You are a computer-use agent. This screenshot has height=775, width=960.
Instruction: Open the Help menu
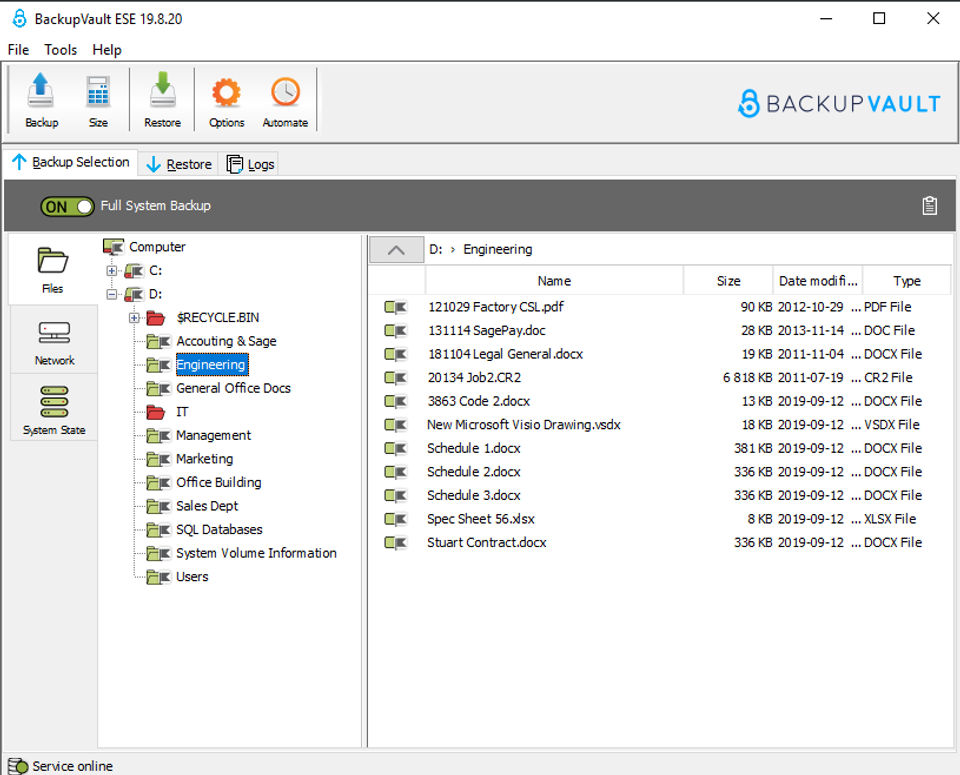click(107, 50)
